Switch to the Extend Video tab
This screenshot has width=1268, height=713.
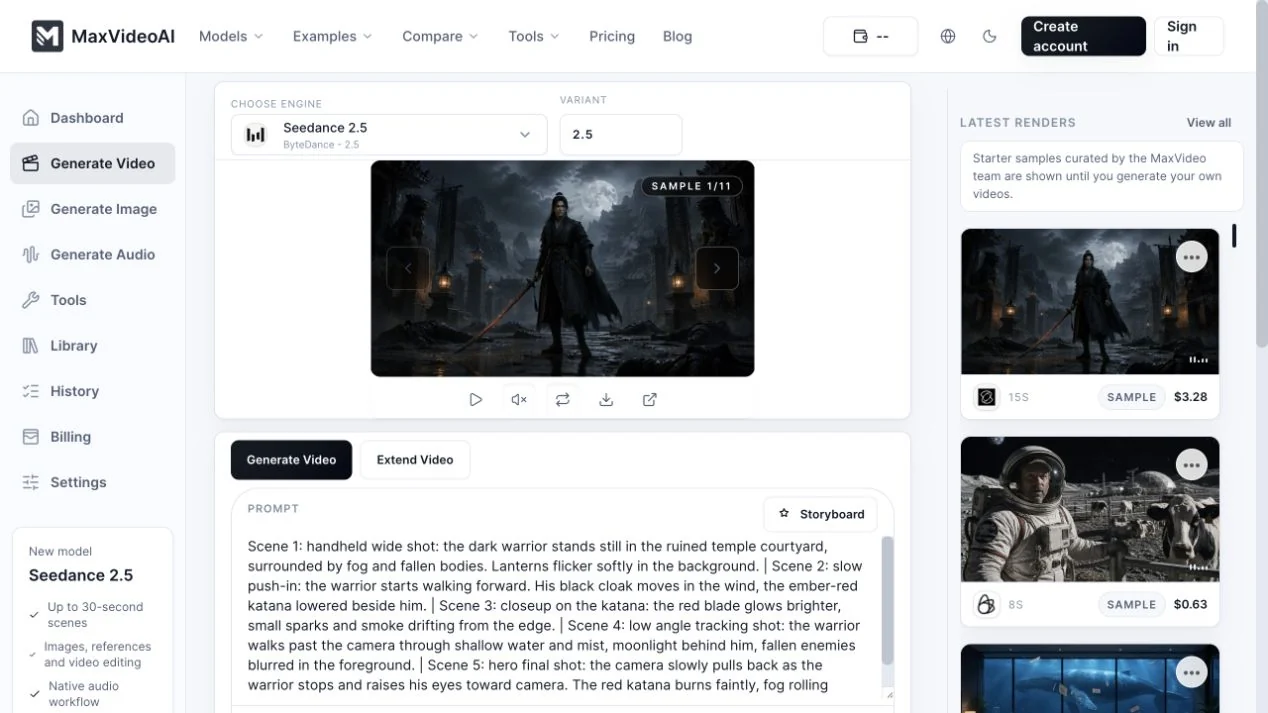pos(415,460)
